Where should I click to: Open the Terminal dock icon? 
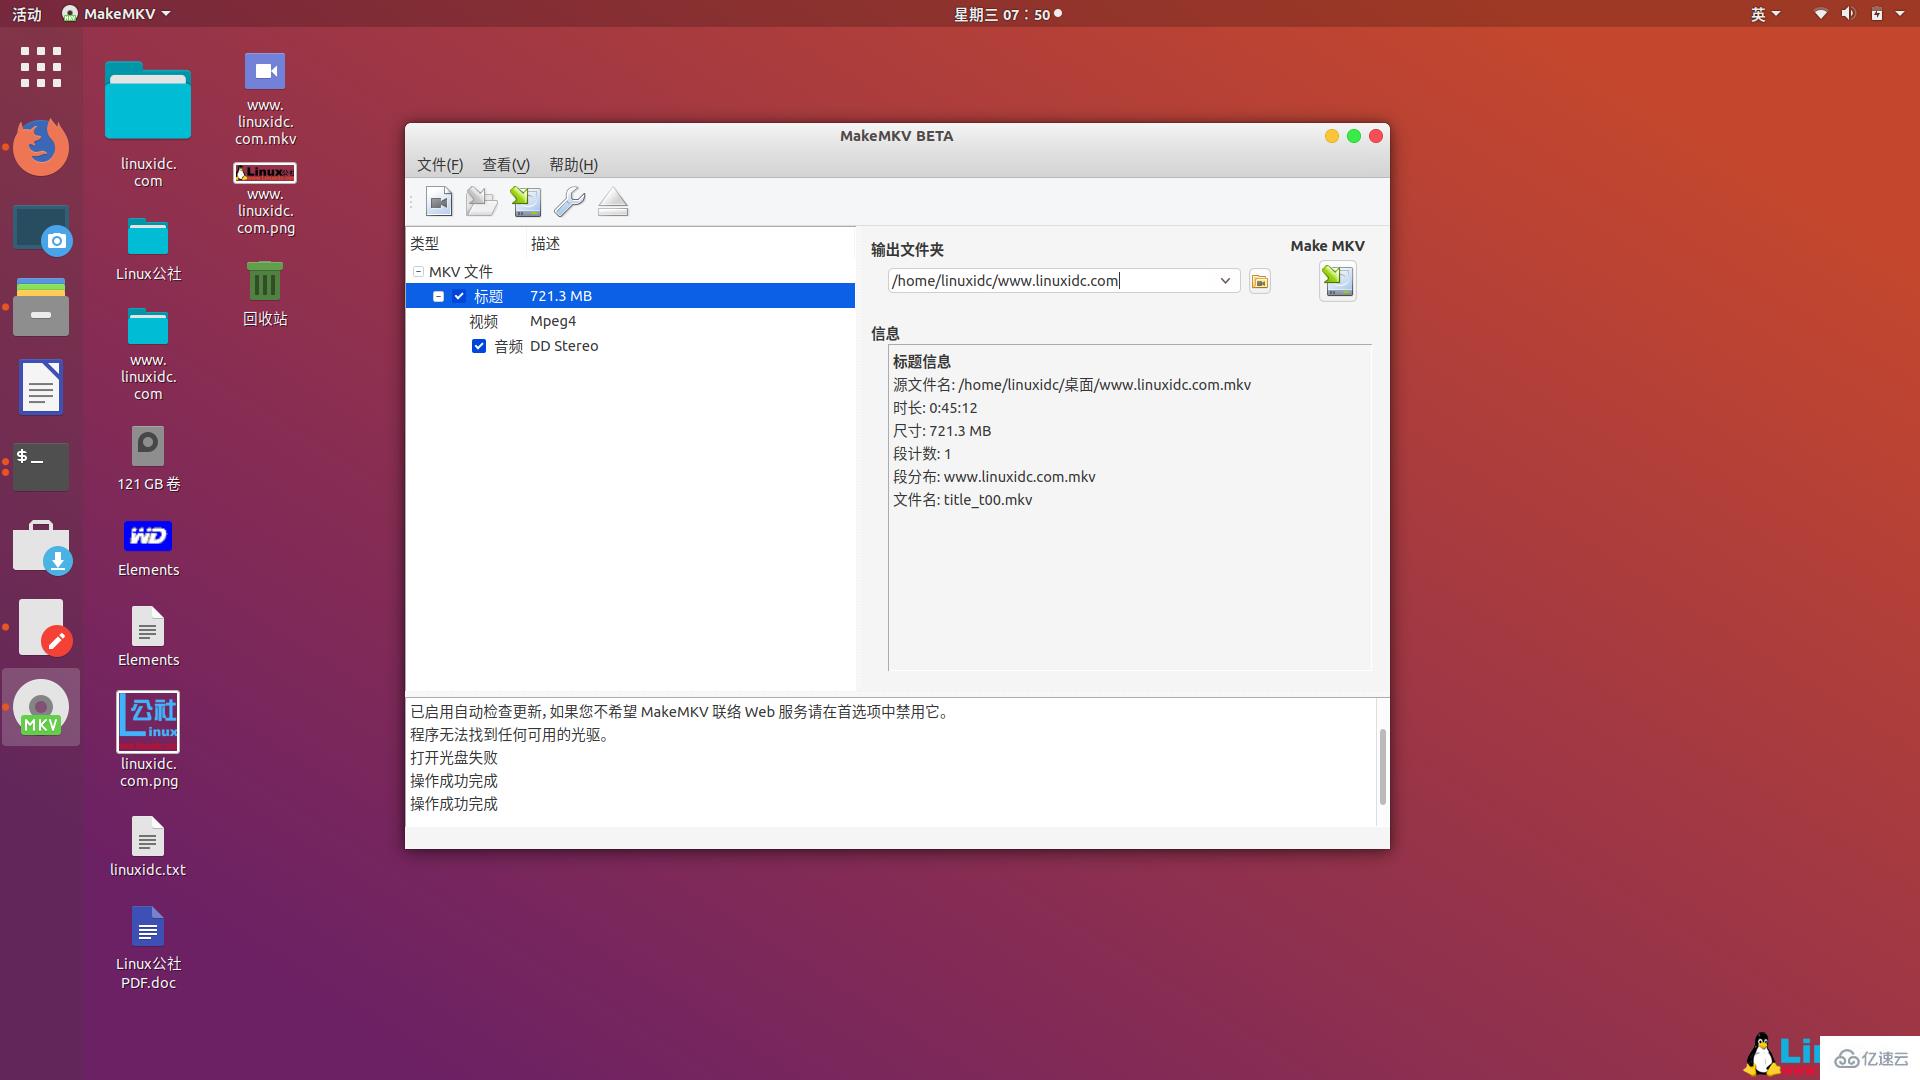[41, 467]
